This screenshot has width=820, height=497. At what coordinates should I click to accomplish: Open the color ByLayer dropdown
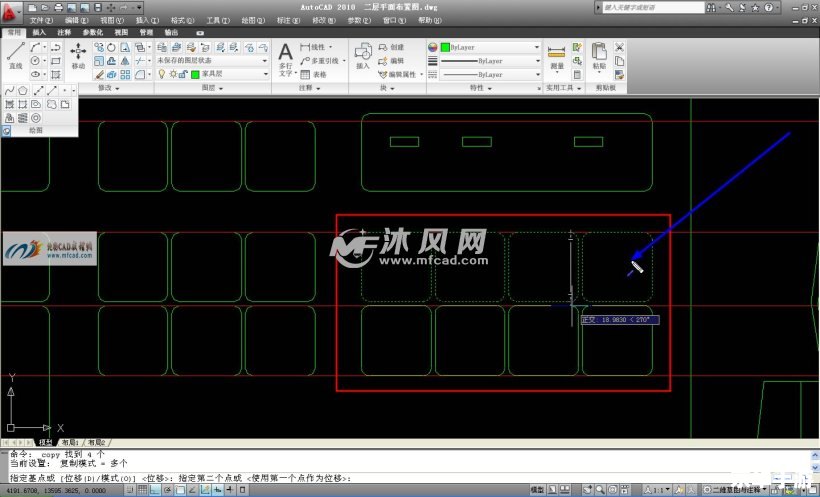pos(491,47)
